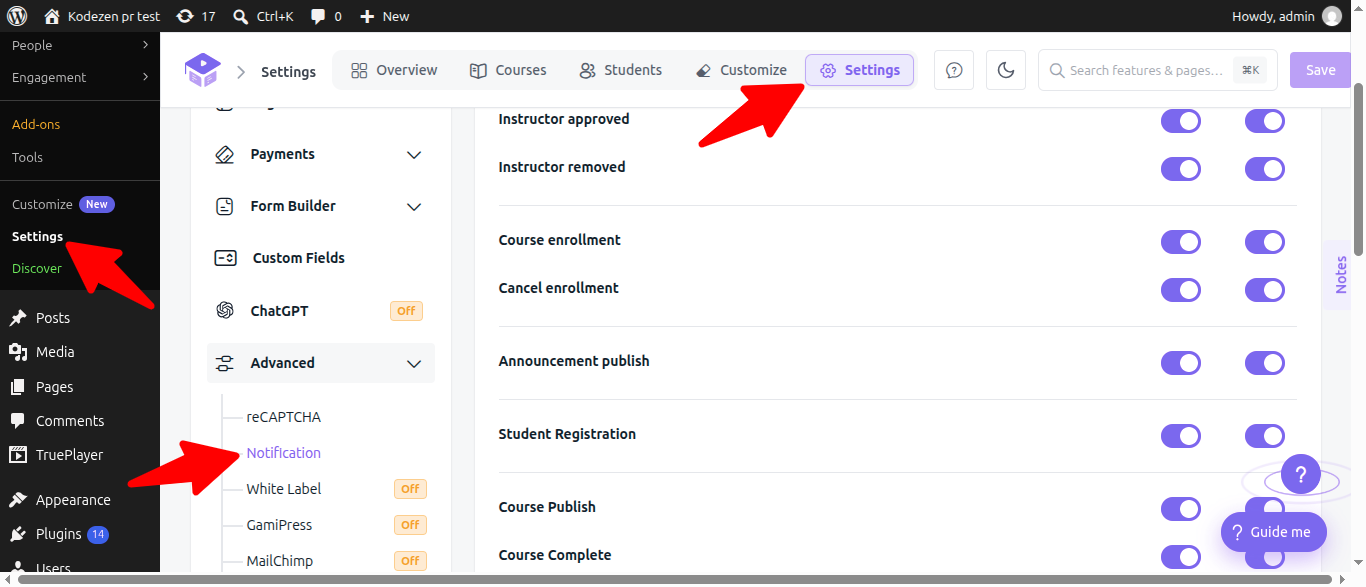Image resolution: width=1366 pixels, height=587 pixels.
Task: Toggle first switch for Course Publish
Action: [x=1181, y=509]
